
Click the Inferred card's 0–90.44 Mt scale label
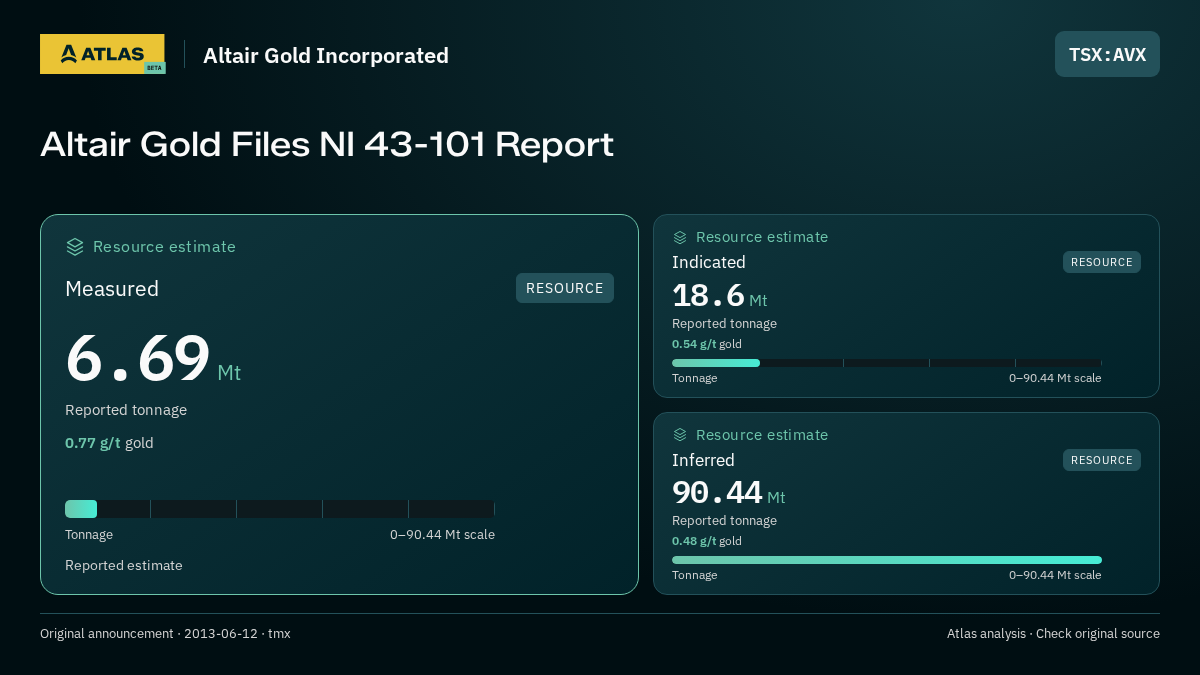[1055, 575]
